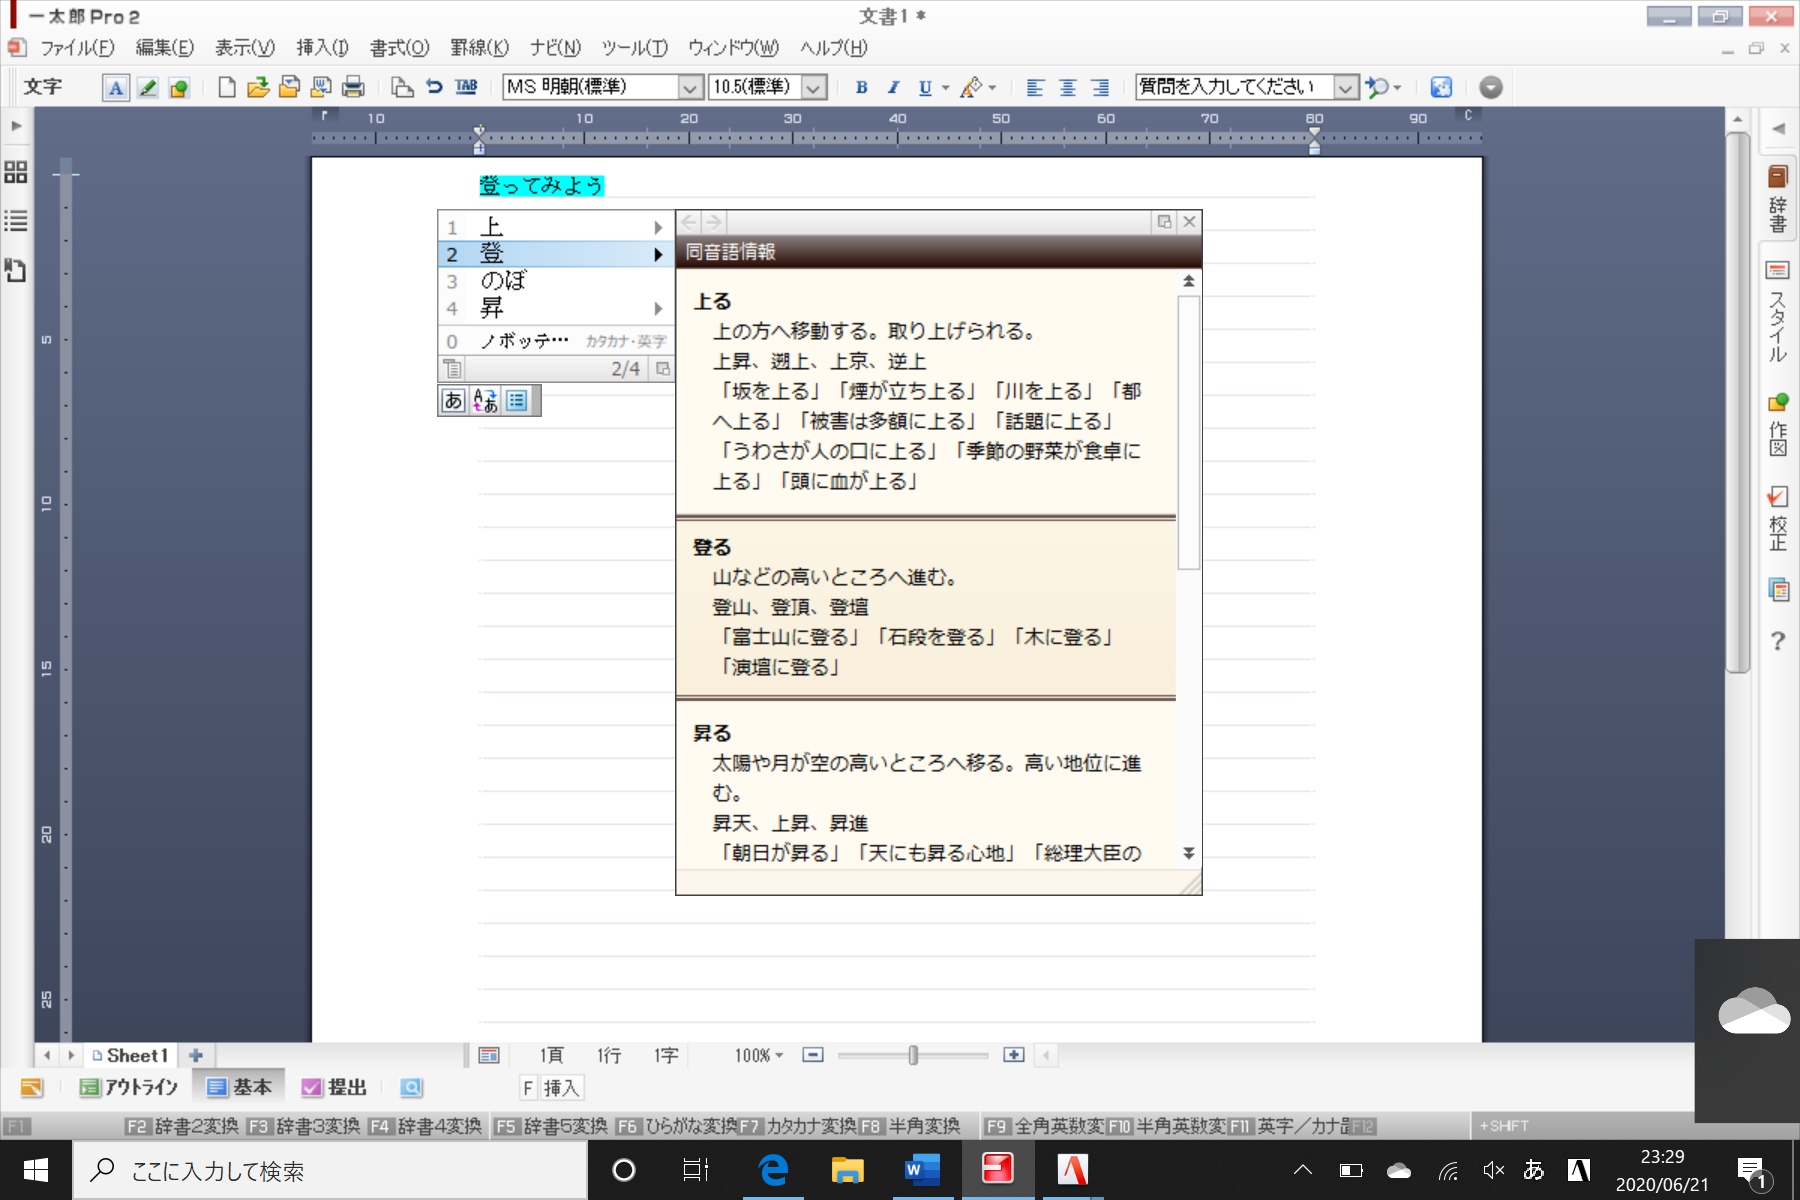Open the 編集(E) menu
The height and width of the screenshot is (1200, 1800).
click(x=165, y=47)
